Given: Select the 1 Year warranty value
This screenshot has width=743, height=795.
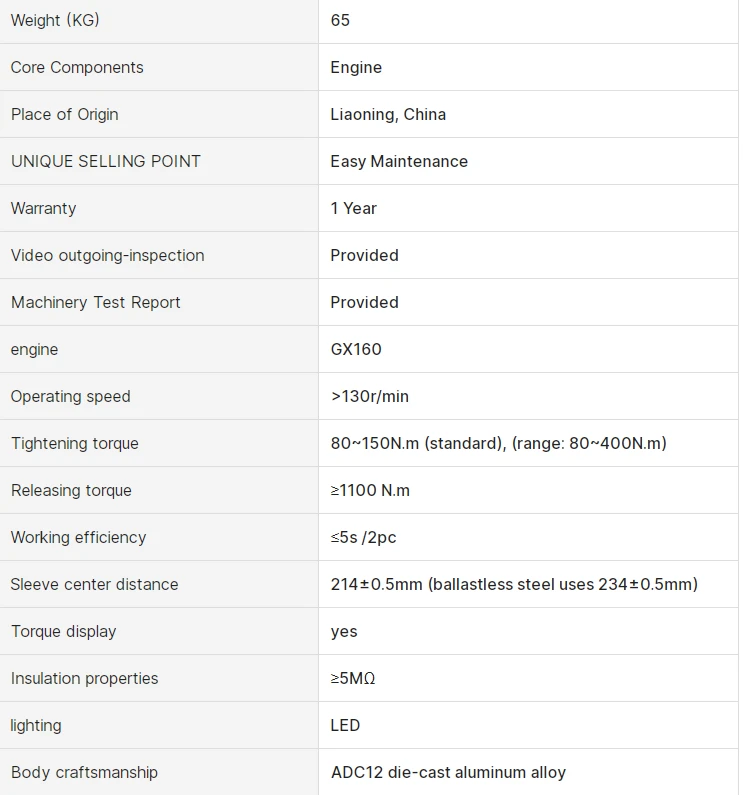Looking at the screenshot, I should (353, 208).
